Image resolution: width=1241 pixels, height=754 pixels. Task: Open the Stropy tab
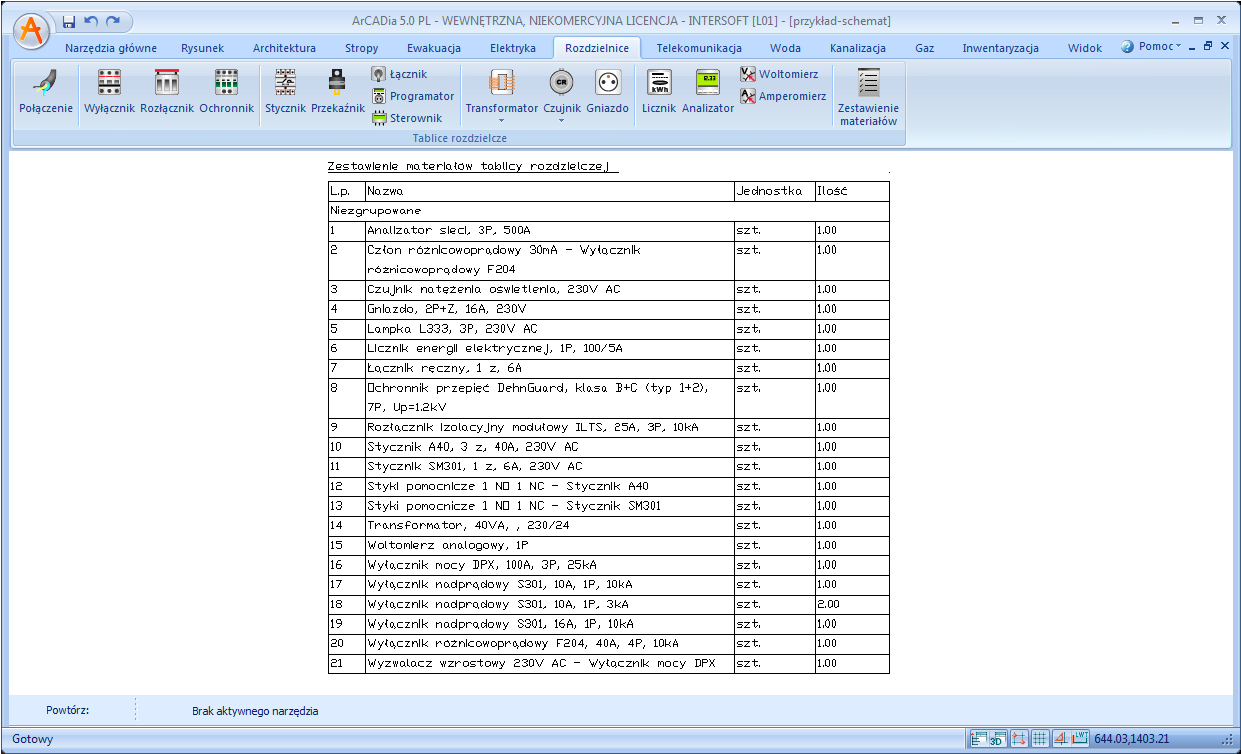(362, 48)
